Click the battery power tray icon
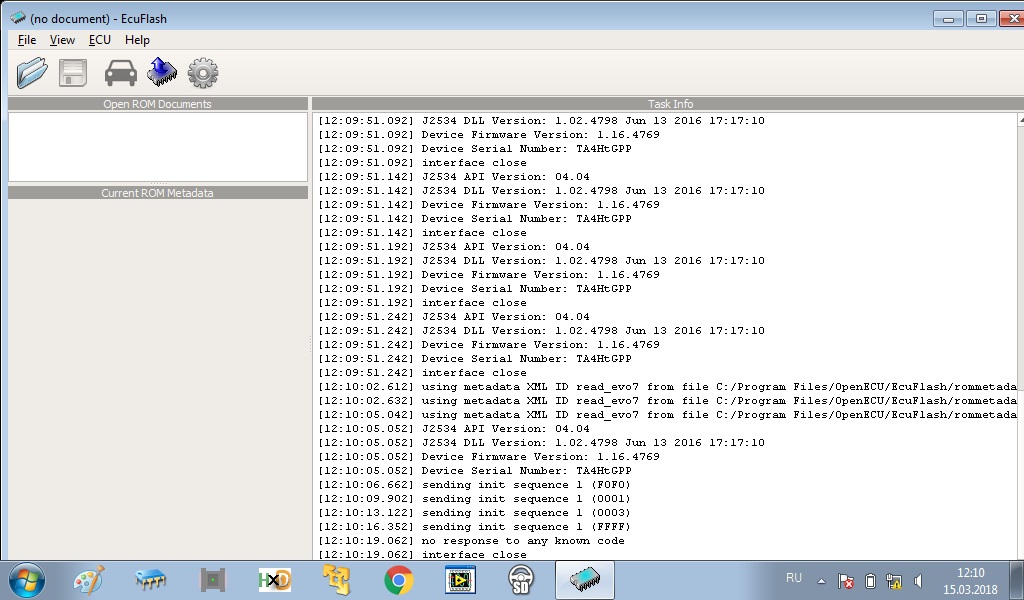 click(x=870, y=580)
